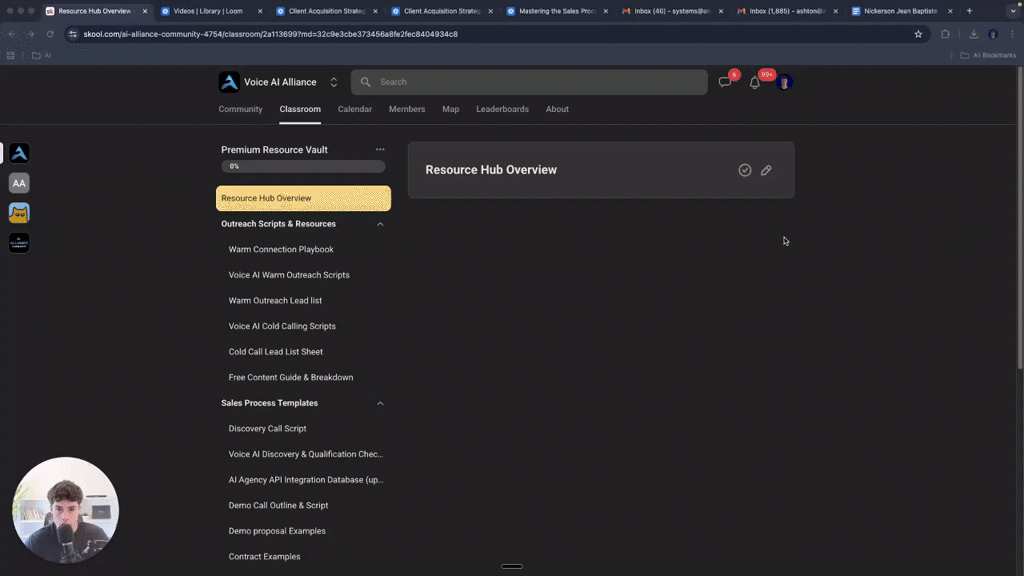Switch to Nickerson Jean Baptiste document tab
Image resolution: width=1024 pixels, height=576 pixels.
pyautogui.click(x=902, y=11)
